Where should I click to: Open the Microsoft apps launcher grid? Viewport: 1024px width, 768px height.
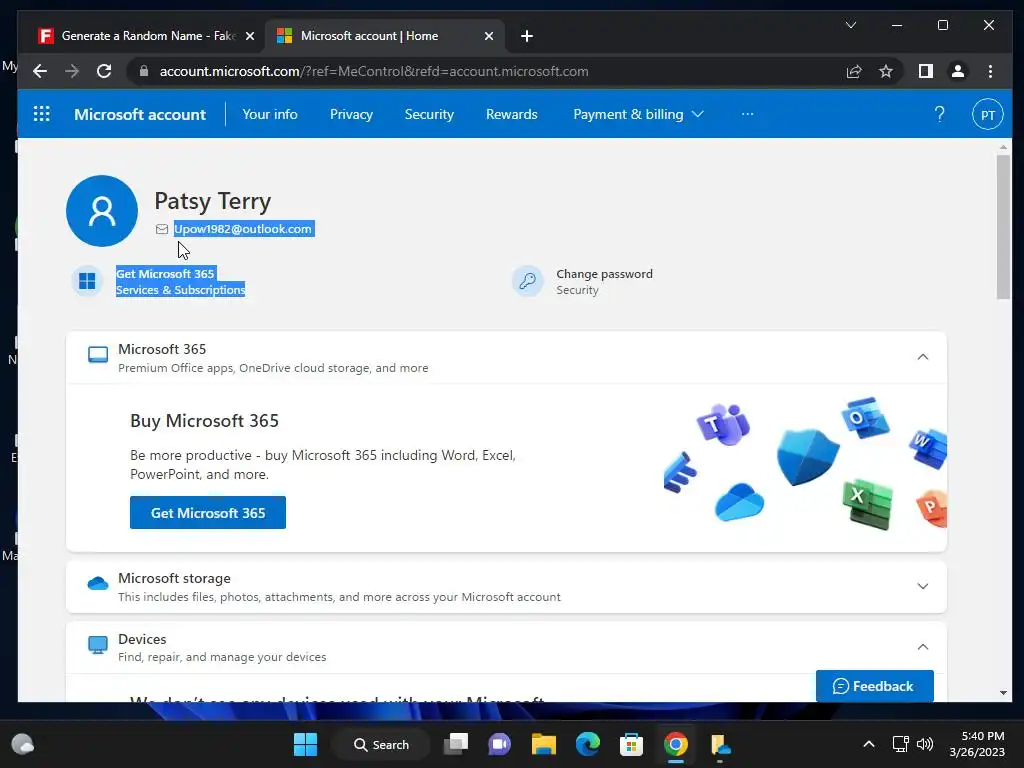point(42,114)
